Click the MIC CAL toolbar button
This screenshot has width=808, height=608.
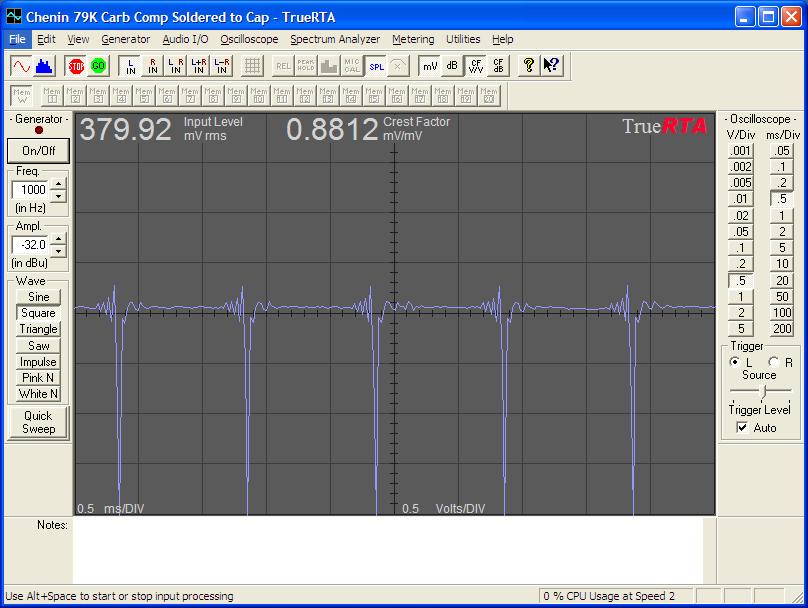[x=351, y=66]
